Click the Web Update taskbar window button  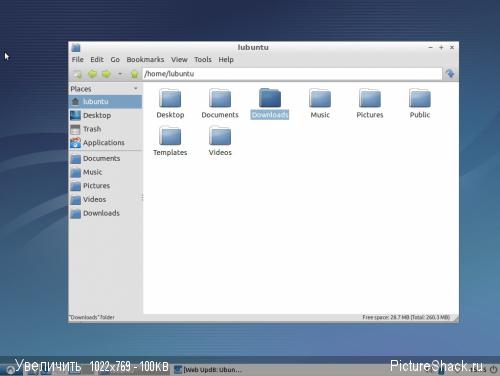click(x=208, y=370)
